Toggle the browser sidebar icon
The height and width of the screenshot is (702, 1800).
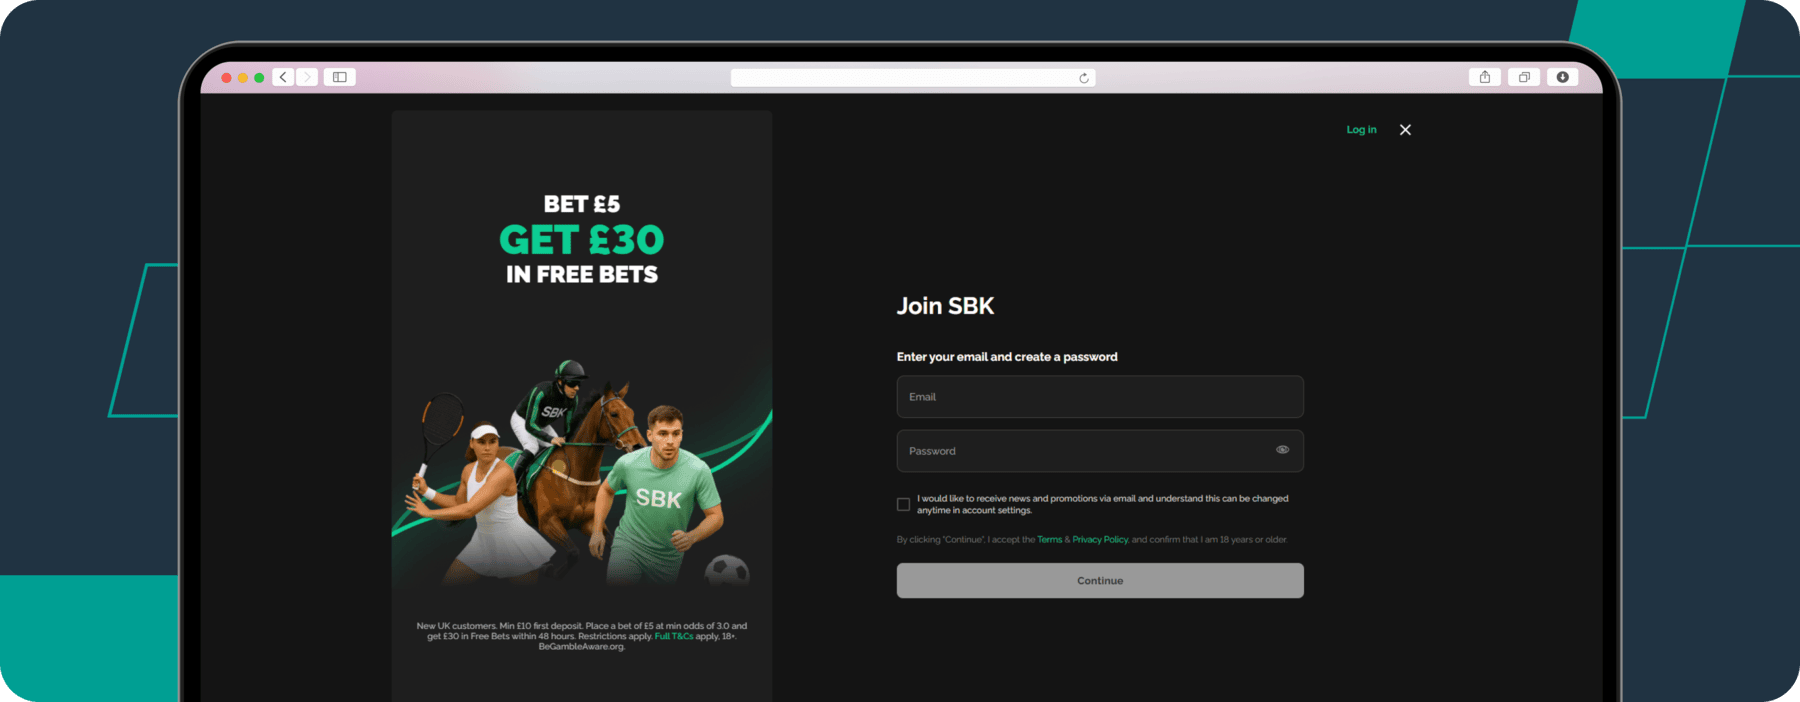[x=340, y=77]
